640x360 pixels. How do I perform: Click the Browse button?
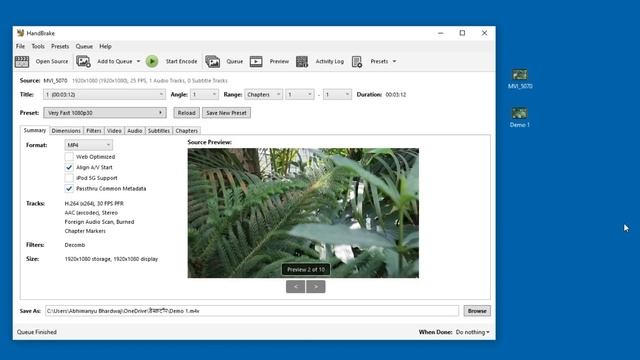tap(477, 311)
